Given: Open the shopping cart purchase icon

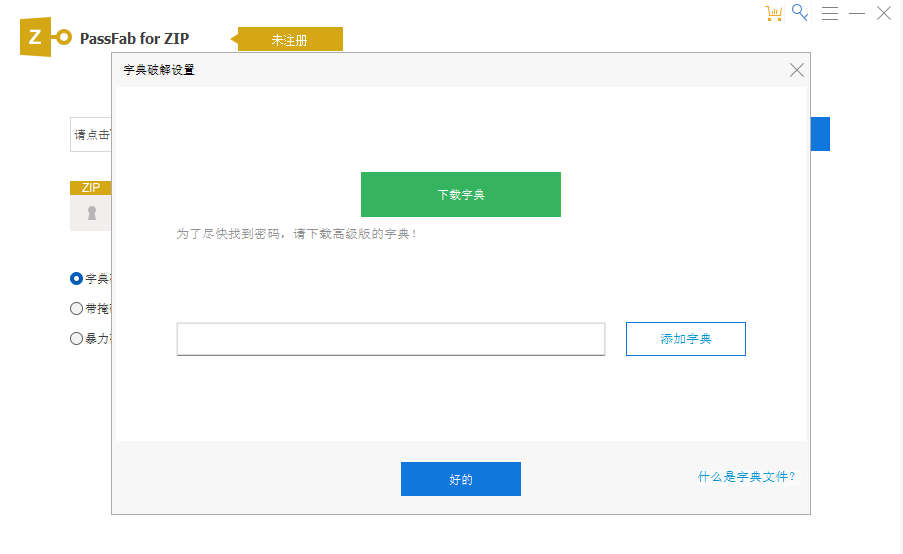Looking at the screenshot, I should (x=773, y=13).
